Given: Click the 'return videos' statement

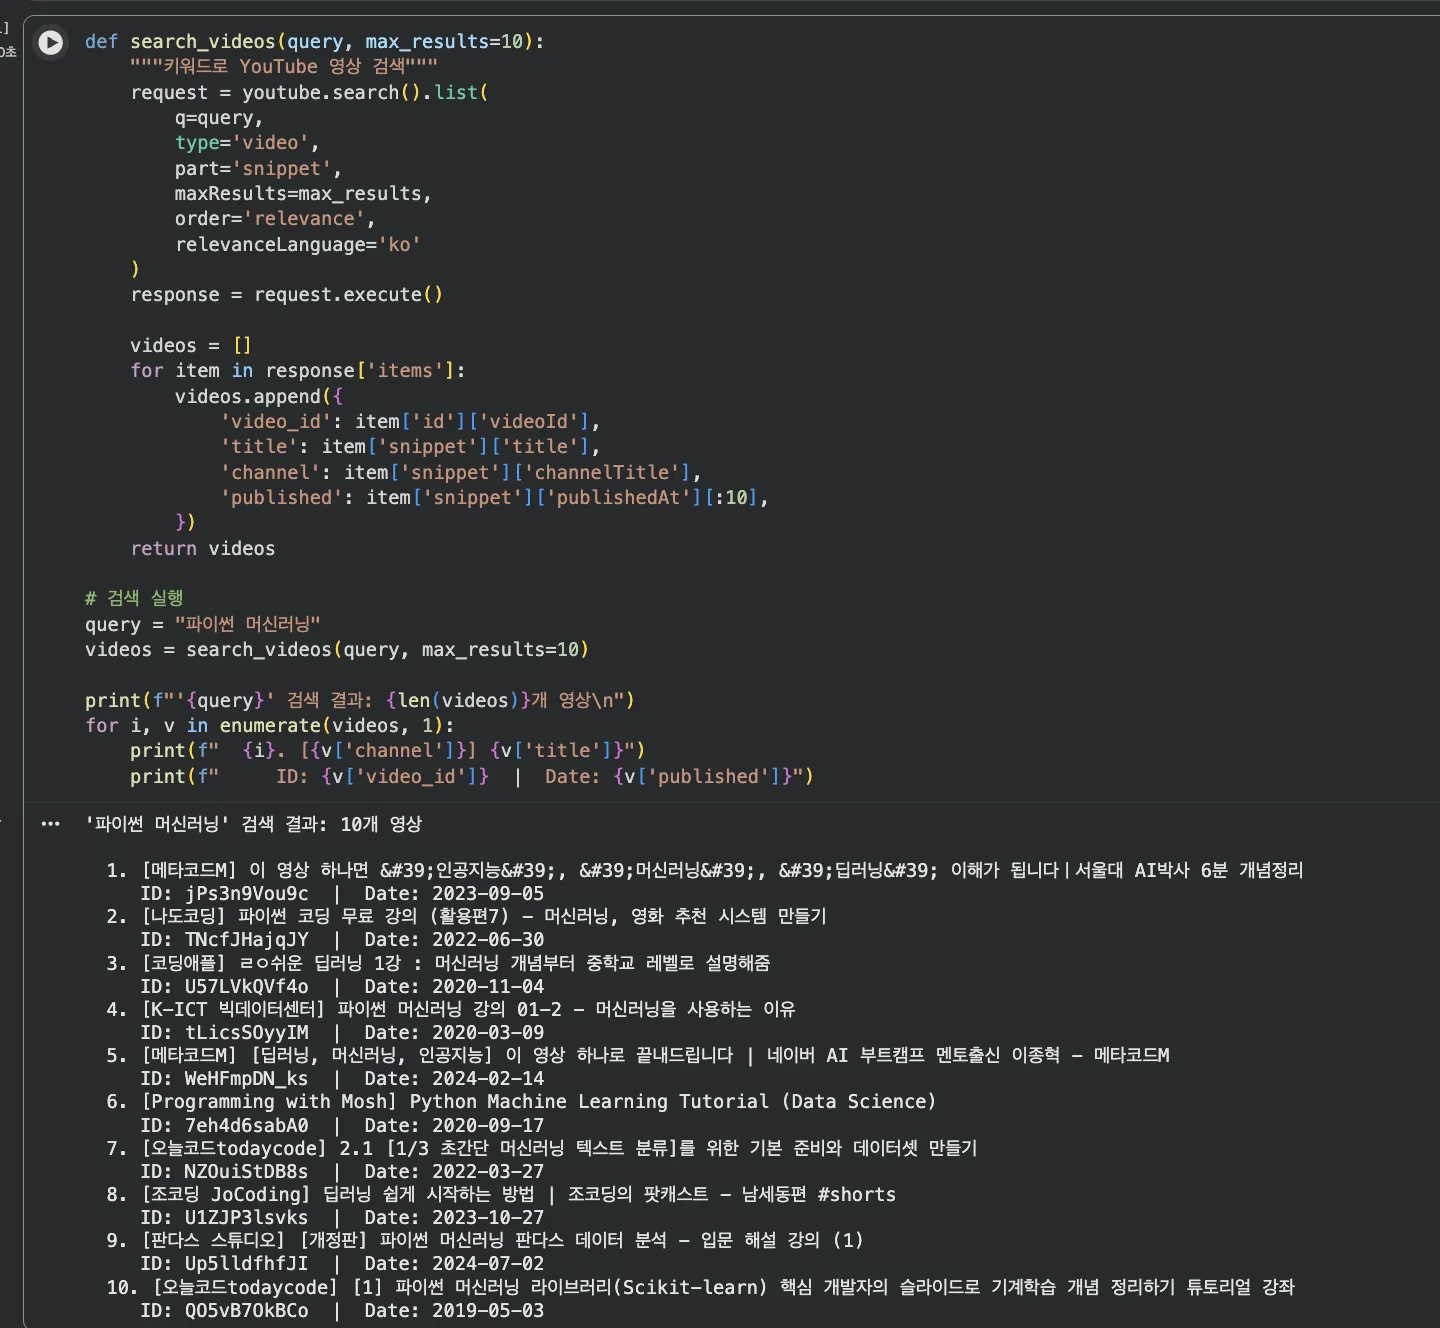Looking at the screenshot, I should tap(202, 549).
